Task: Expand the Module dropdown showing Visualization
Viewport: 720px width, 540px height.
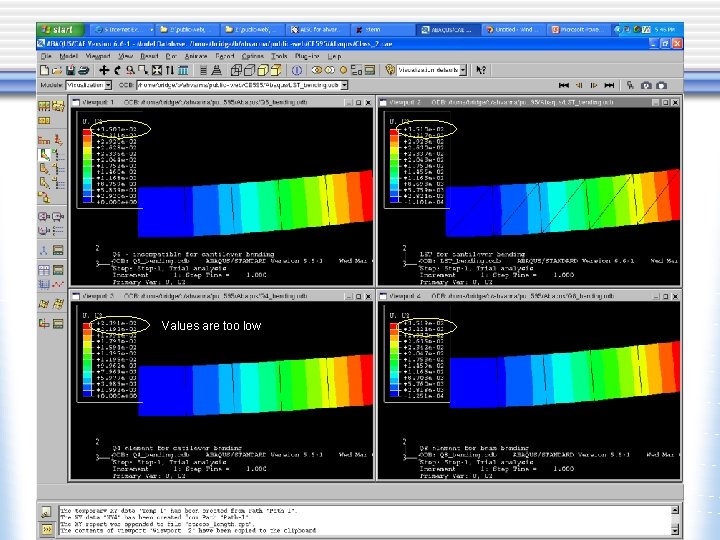Action: [x=110, y=87]
